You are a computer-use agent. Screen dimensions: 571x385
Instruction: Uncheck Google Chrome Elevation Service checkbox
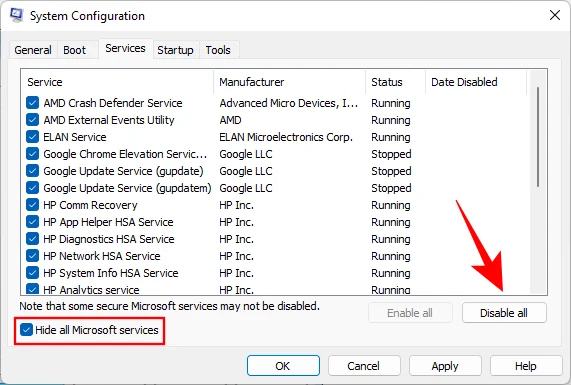click(x=32, y=154)
